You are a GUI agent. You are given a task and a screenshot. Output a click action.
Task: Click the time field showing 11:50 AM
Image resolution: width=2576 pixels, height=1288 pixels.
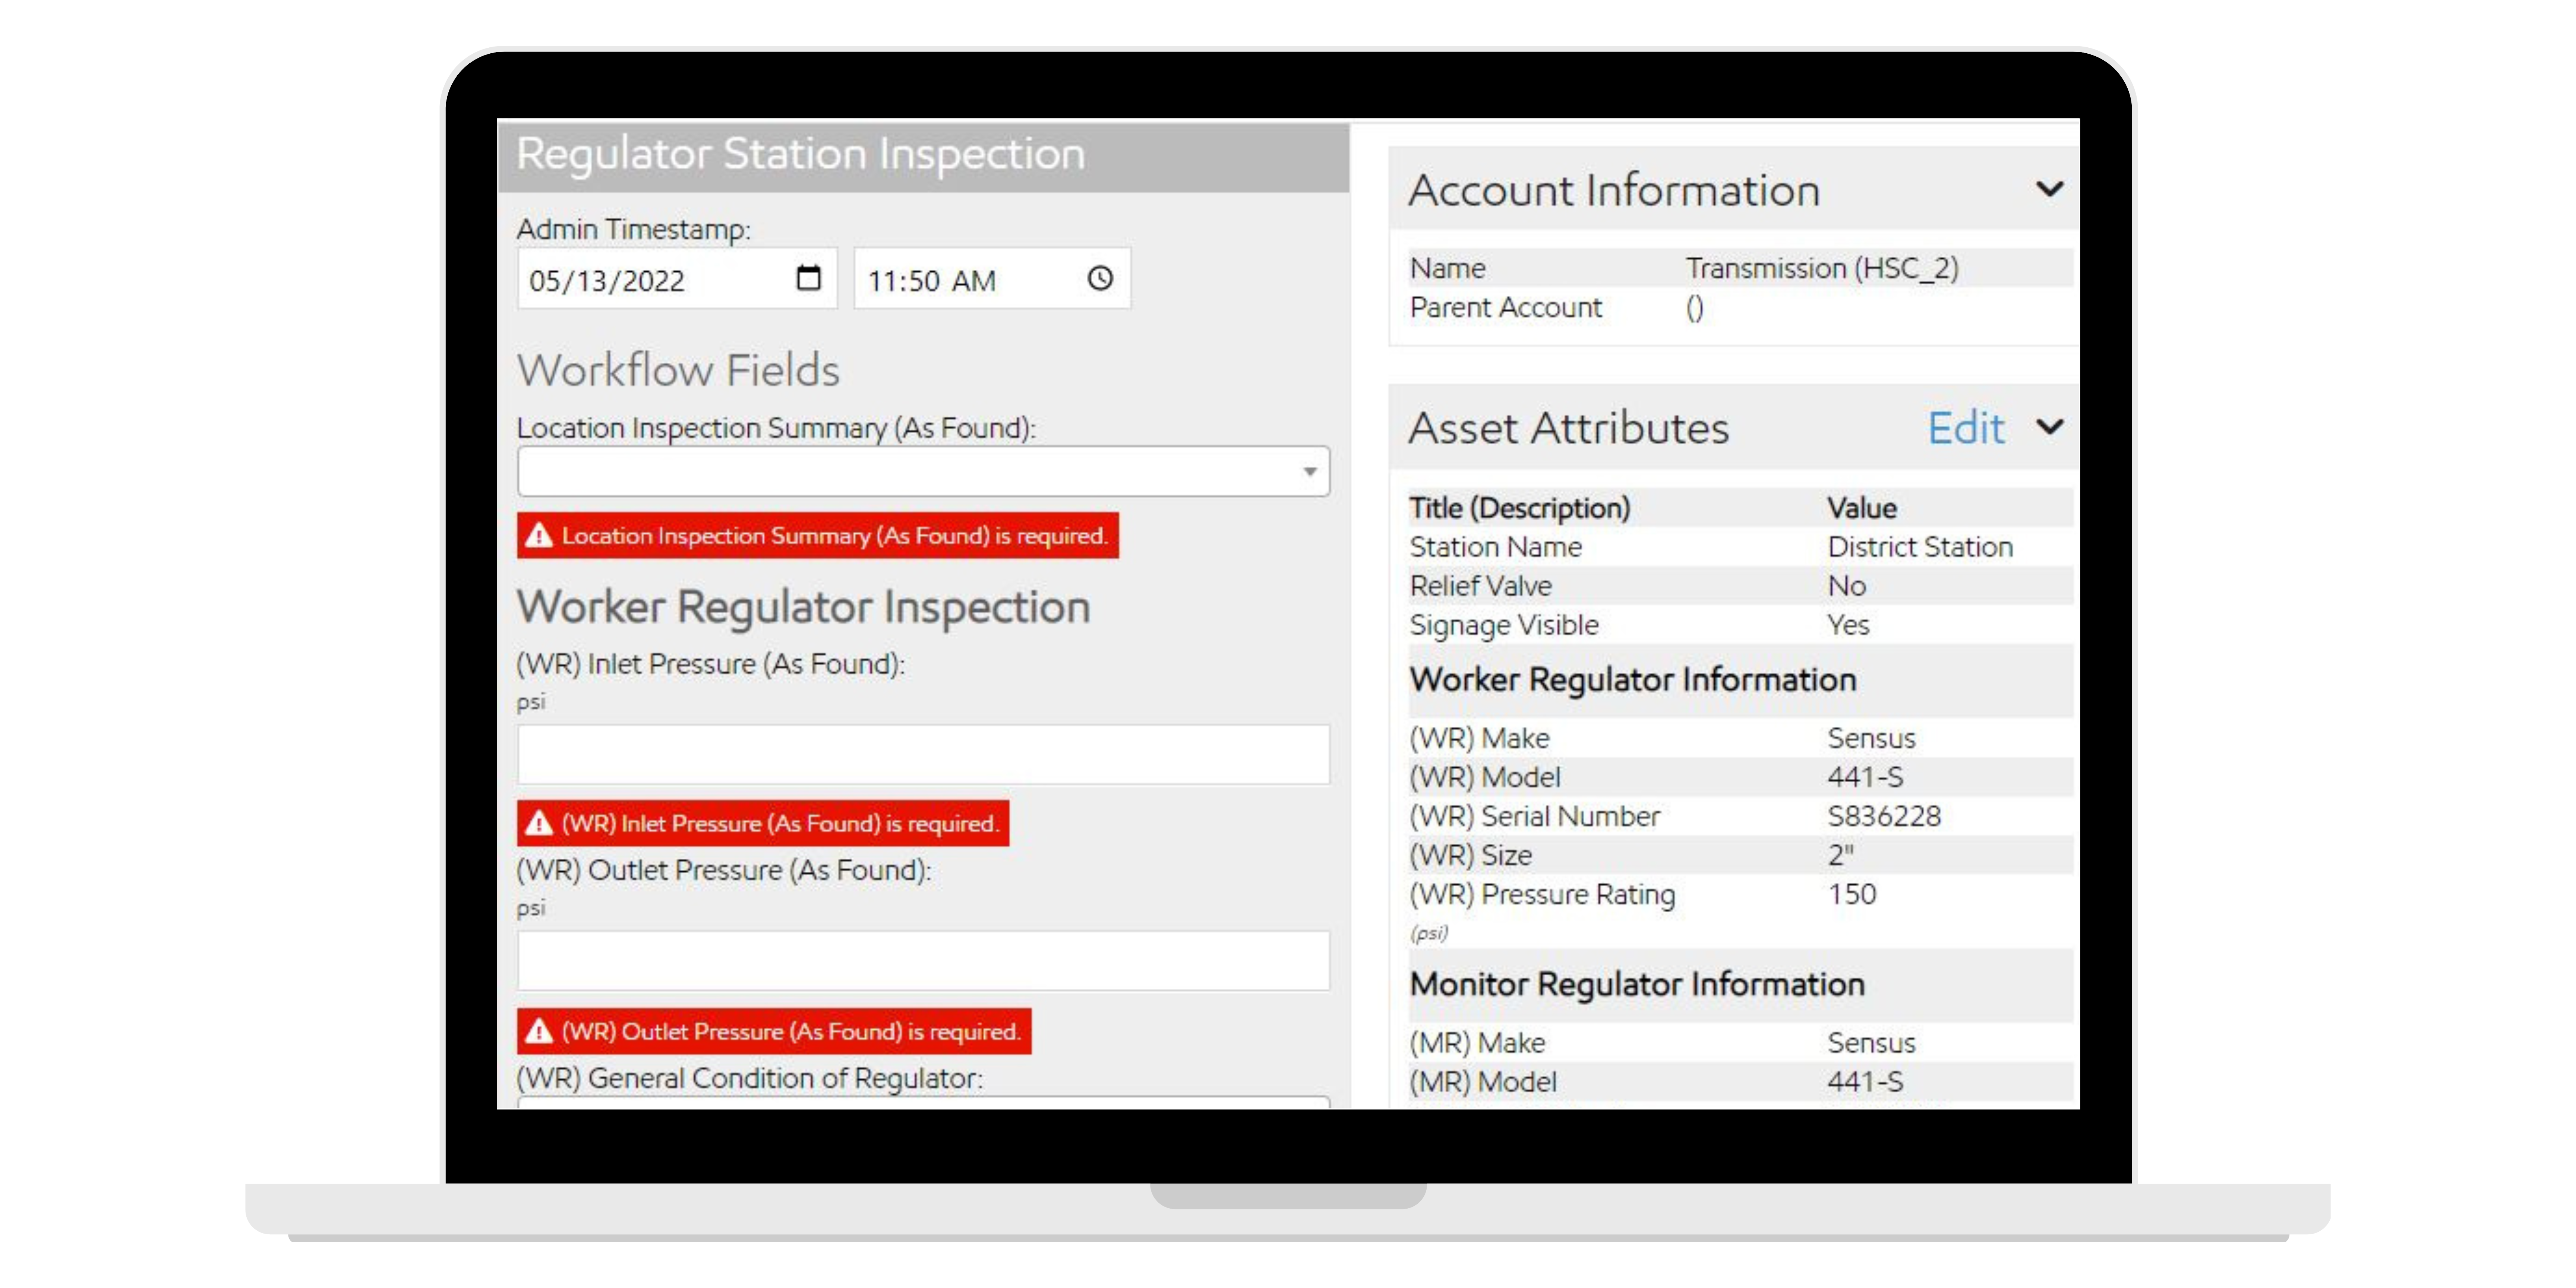(992, 279)
